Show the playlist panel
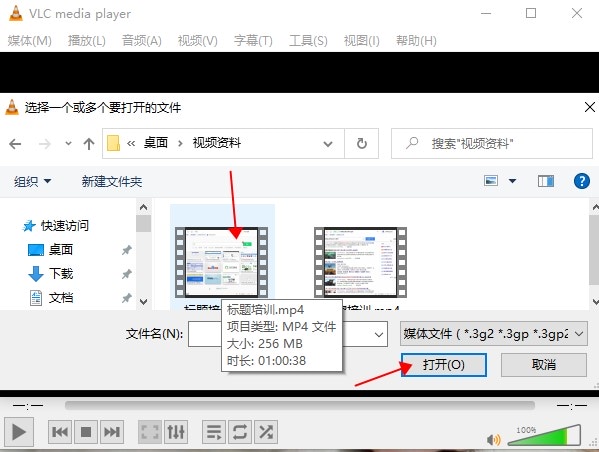This screenshot has height=452, width=599. click(x=214, y=432)
